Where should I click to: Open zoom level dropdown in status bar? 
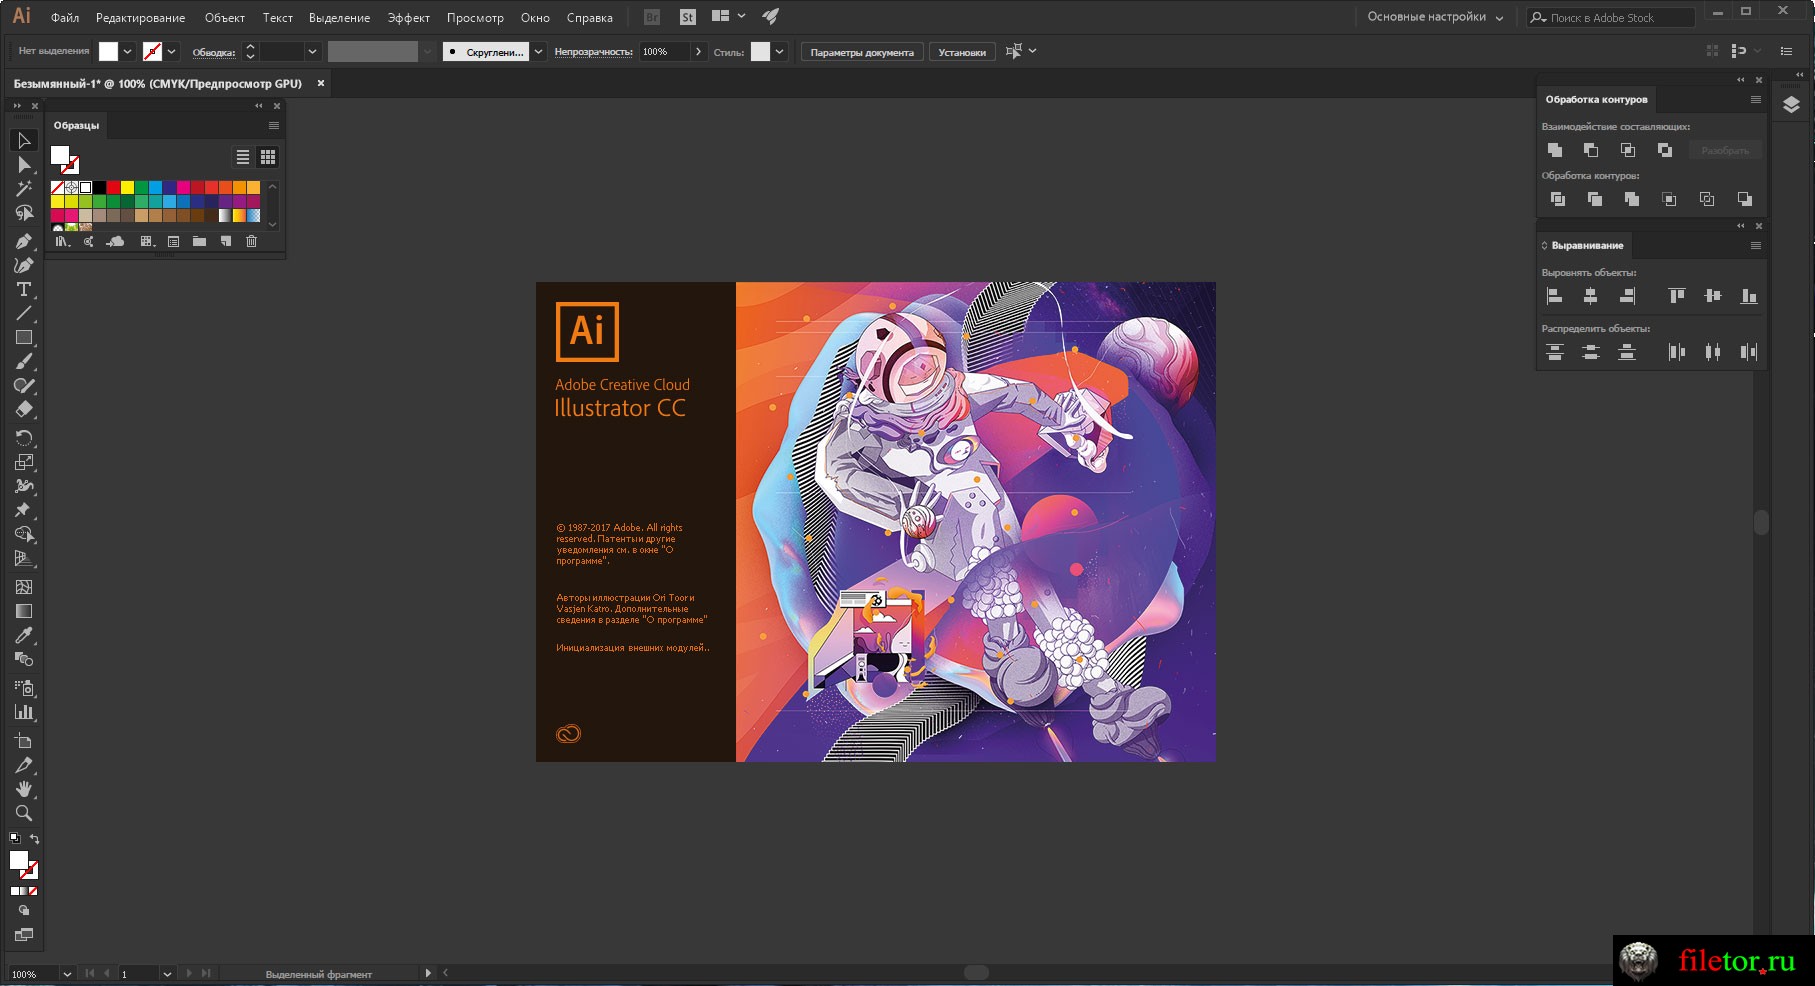click(x=67, y=973)
